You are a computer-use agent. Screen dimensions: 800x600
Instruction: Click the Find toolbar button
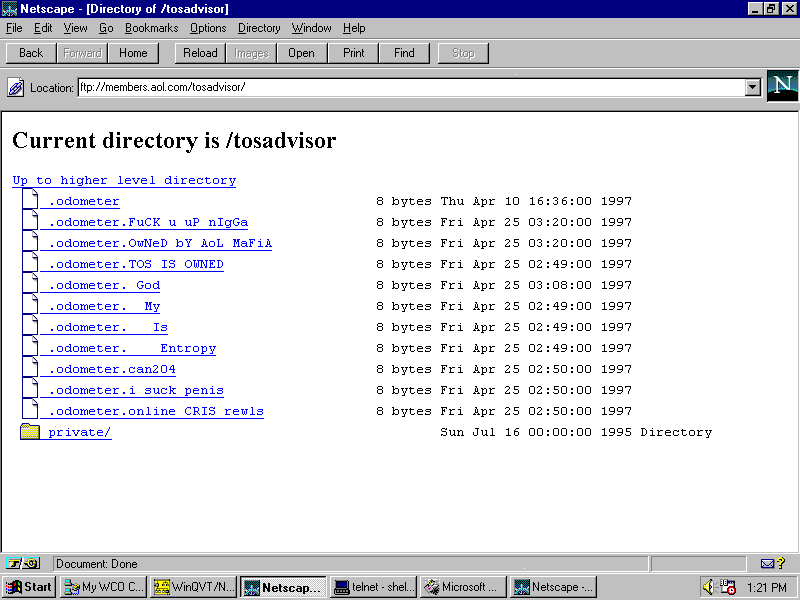click(x=404, y=53)
